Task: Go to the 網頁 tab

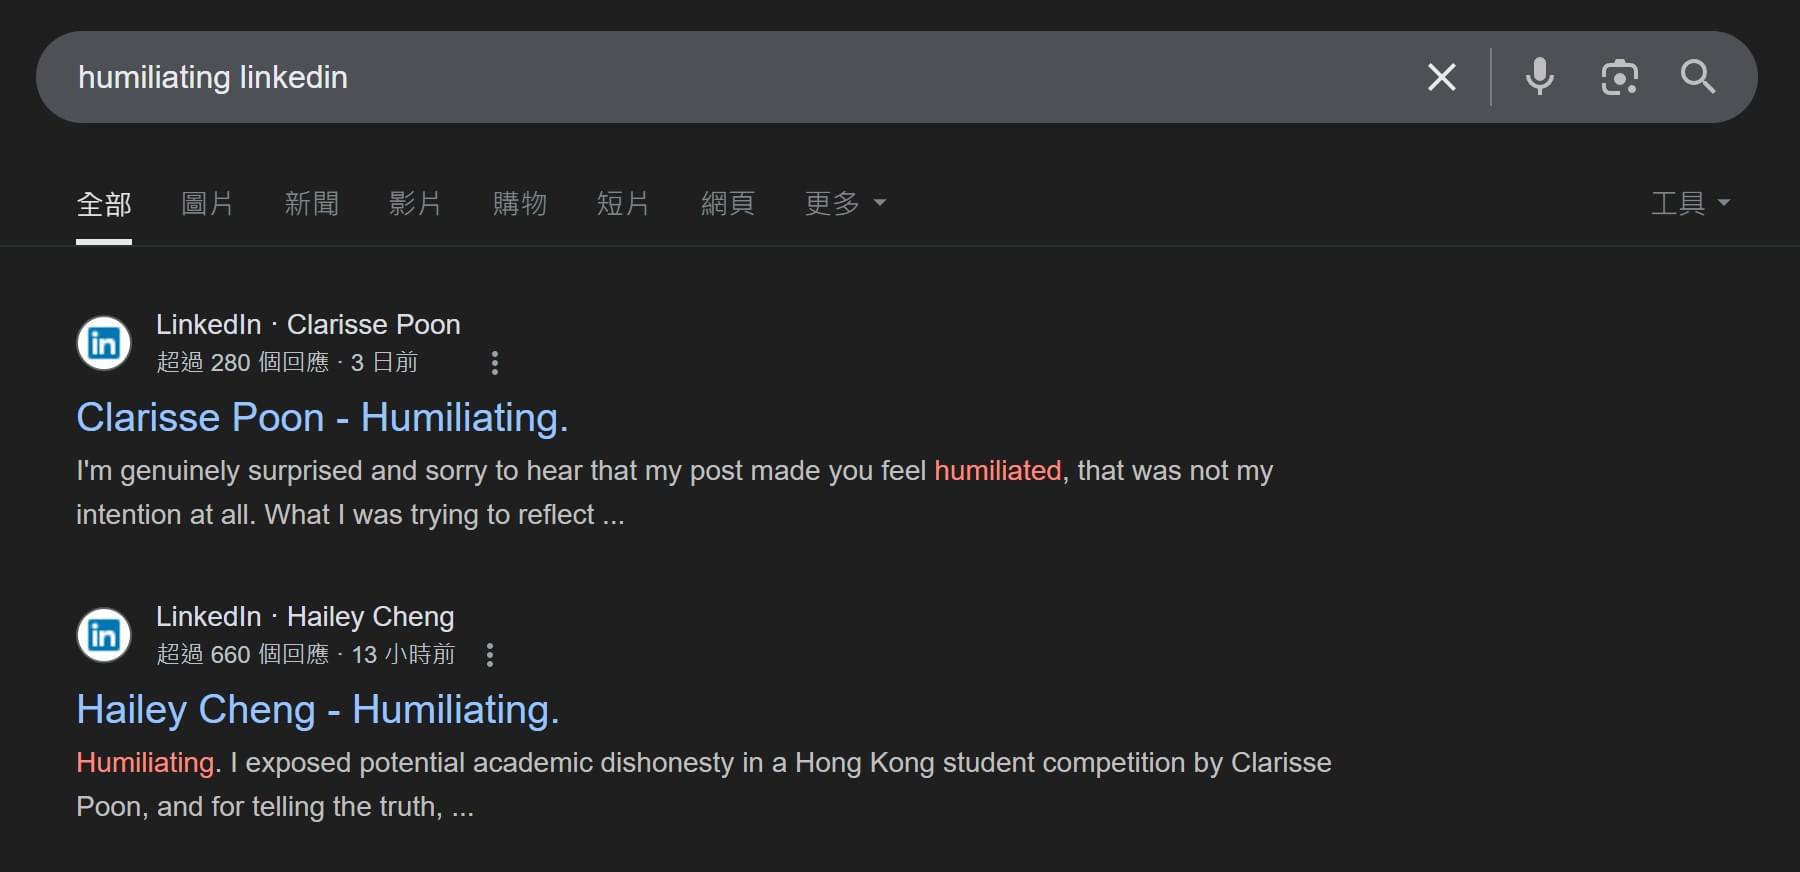Action: [x=727, y=203]
